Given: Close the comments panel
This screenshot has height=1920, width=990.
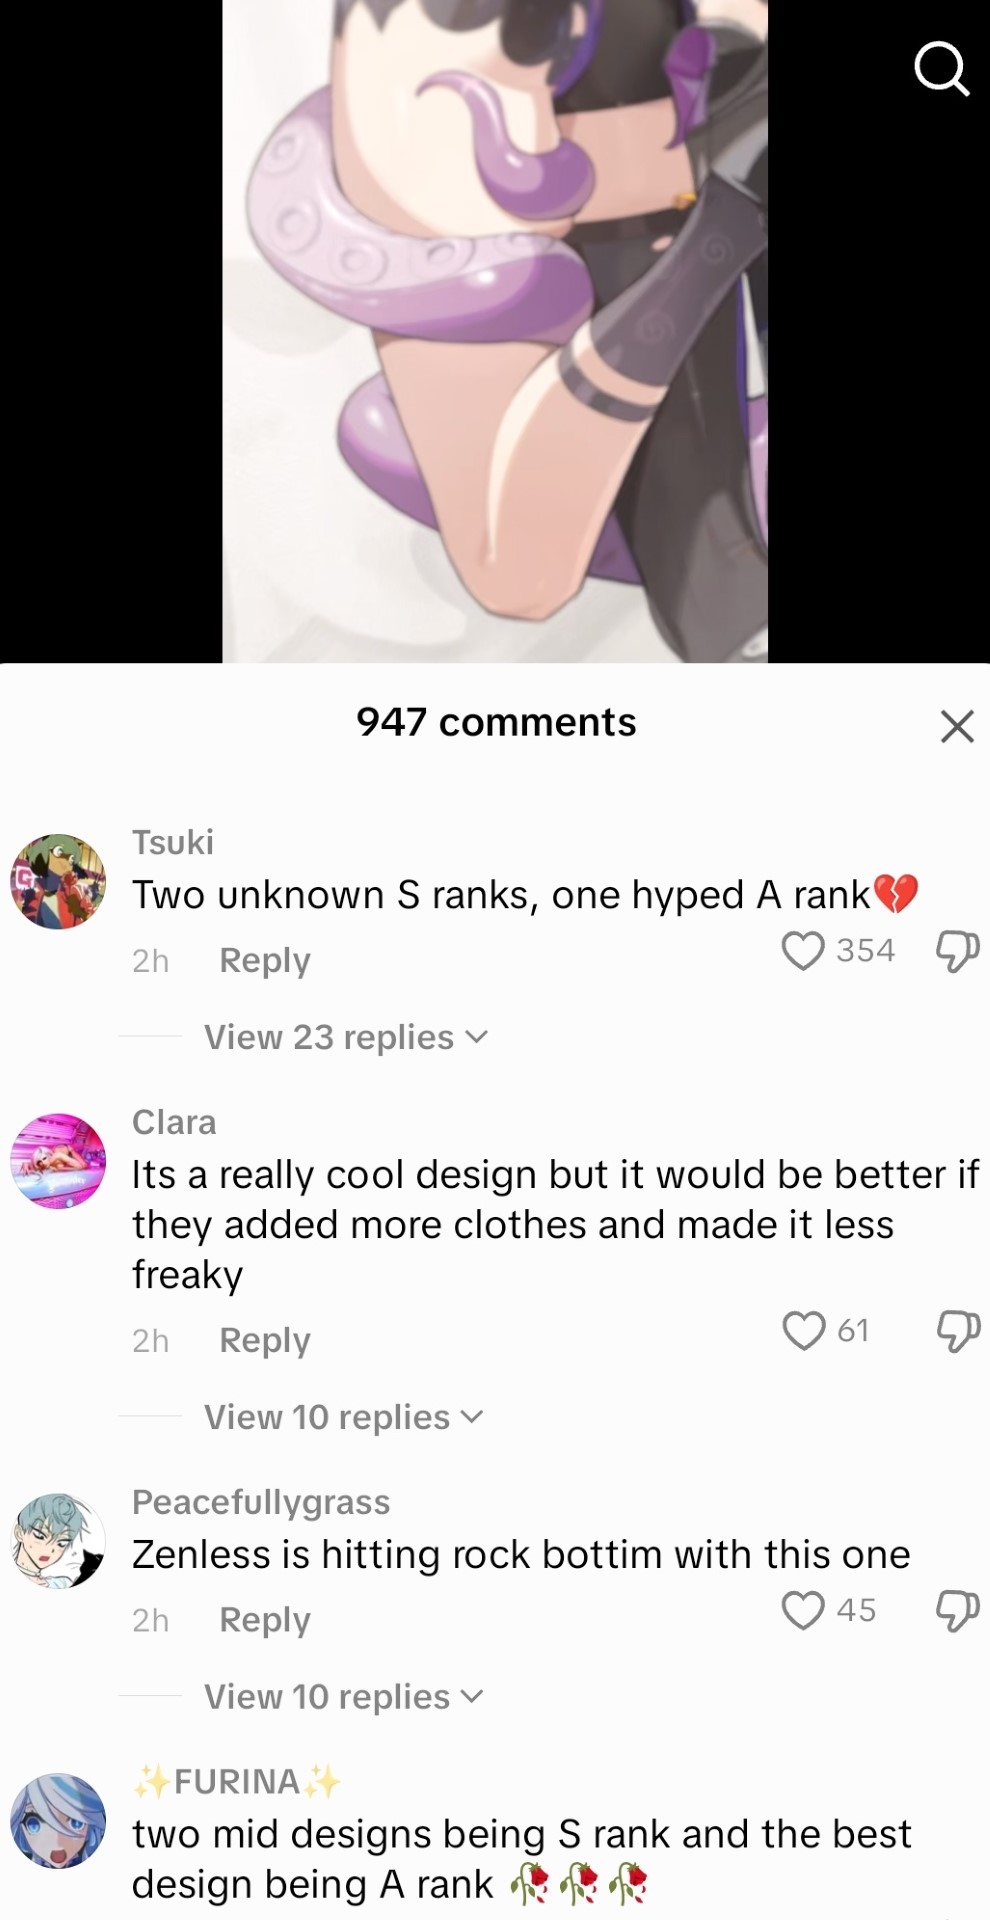Looking at the screenshot, I should (957, 726).
